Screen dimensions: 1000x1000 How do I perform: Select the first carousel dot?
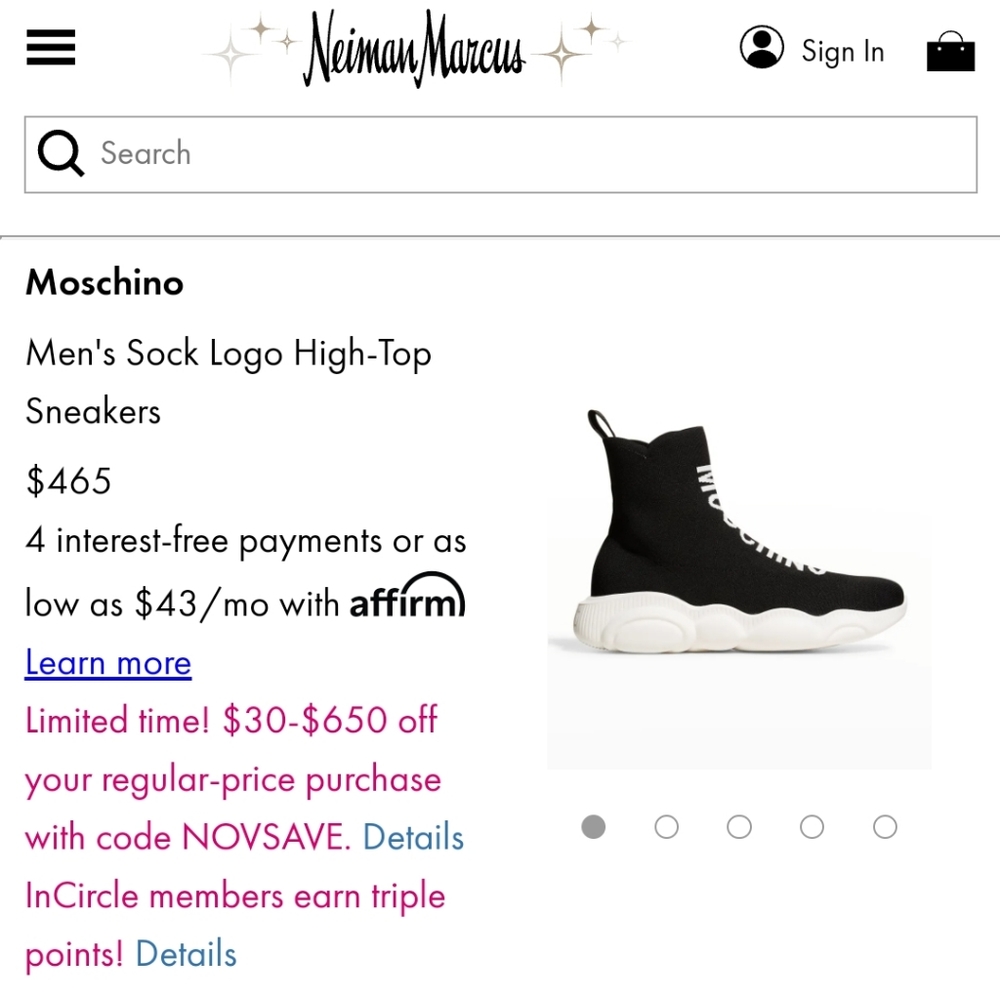pyautogui.click(x=593, y=827)
